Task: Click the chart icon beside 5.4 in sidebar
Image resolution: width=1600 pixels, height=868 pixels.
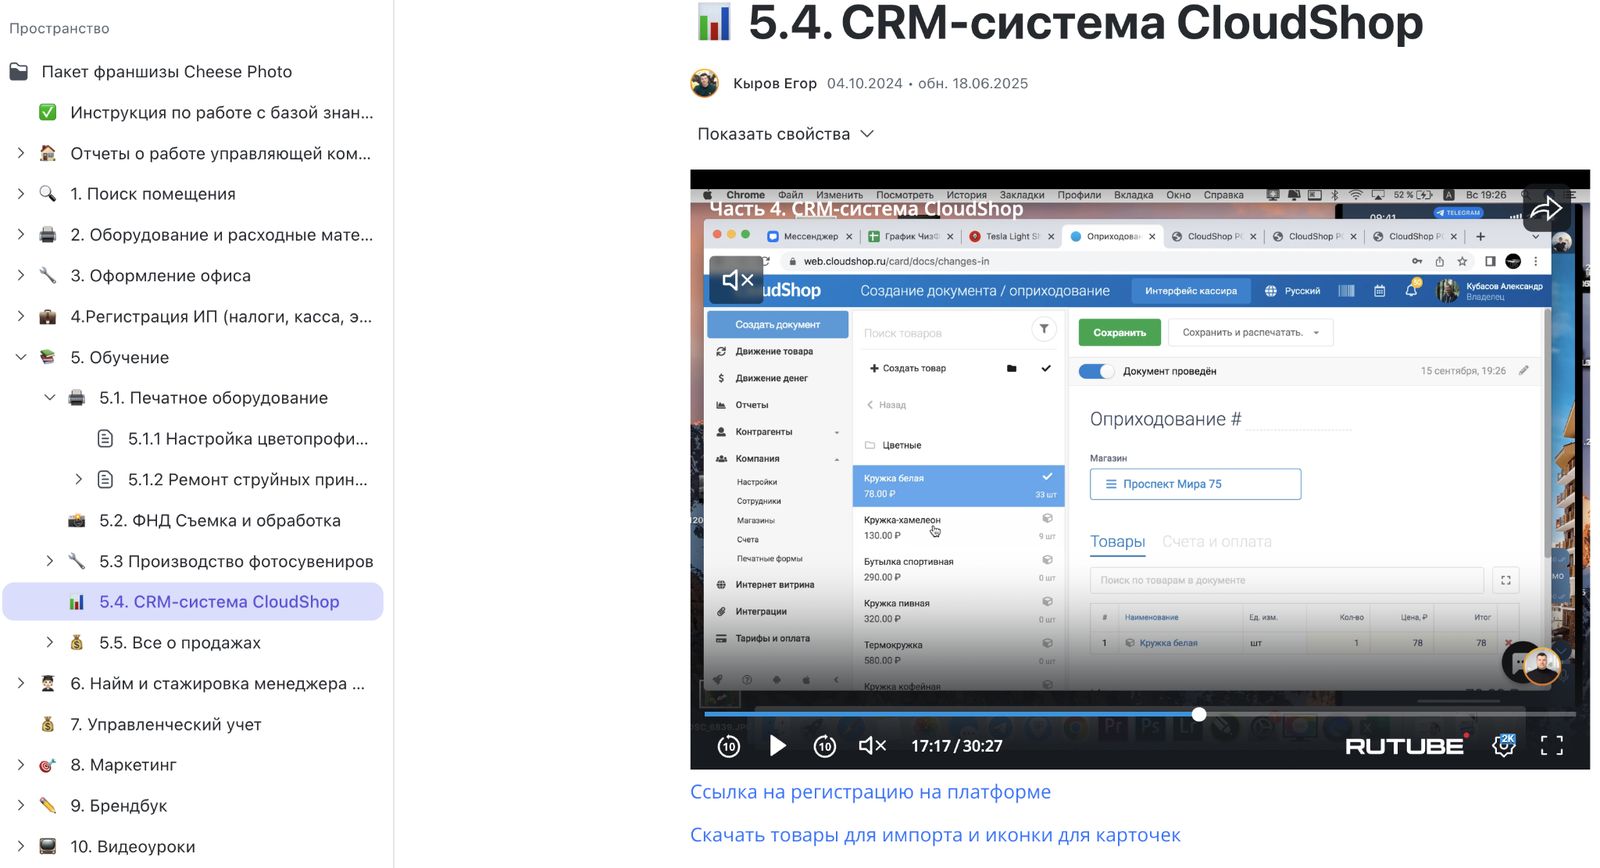Action: coord(76,602)
